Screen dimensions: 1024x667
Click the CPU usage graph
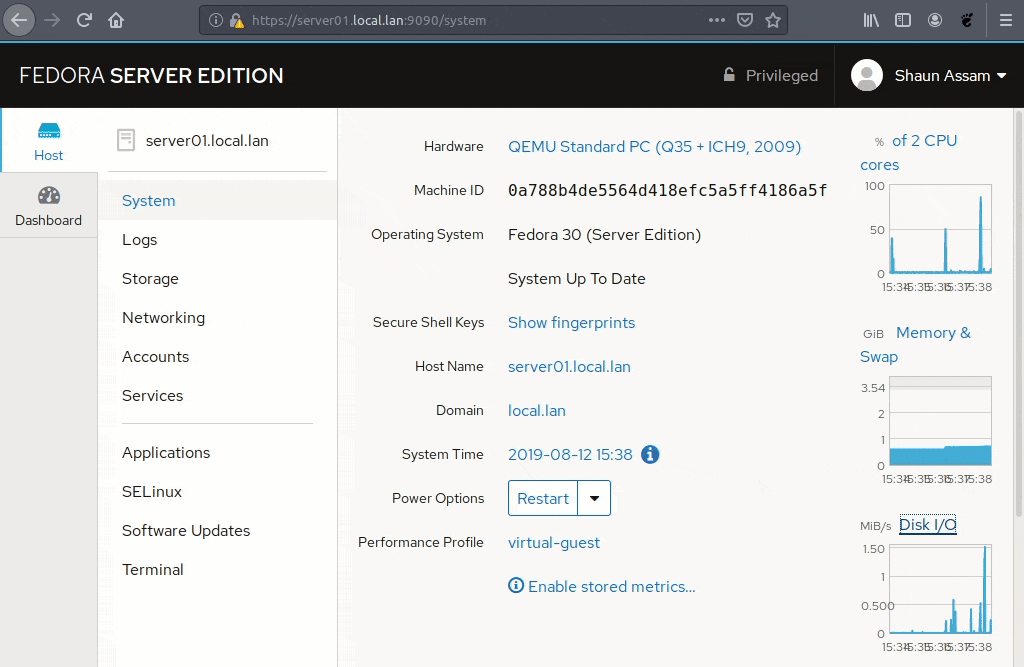940,229
